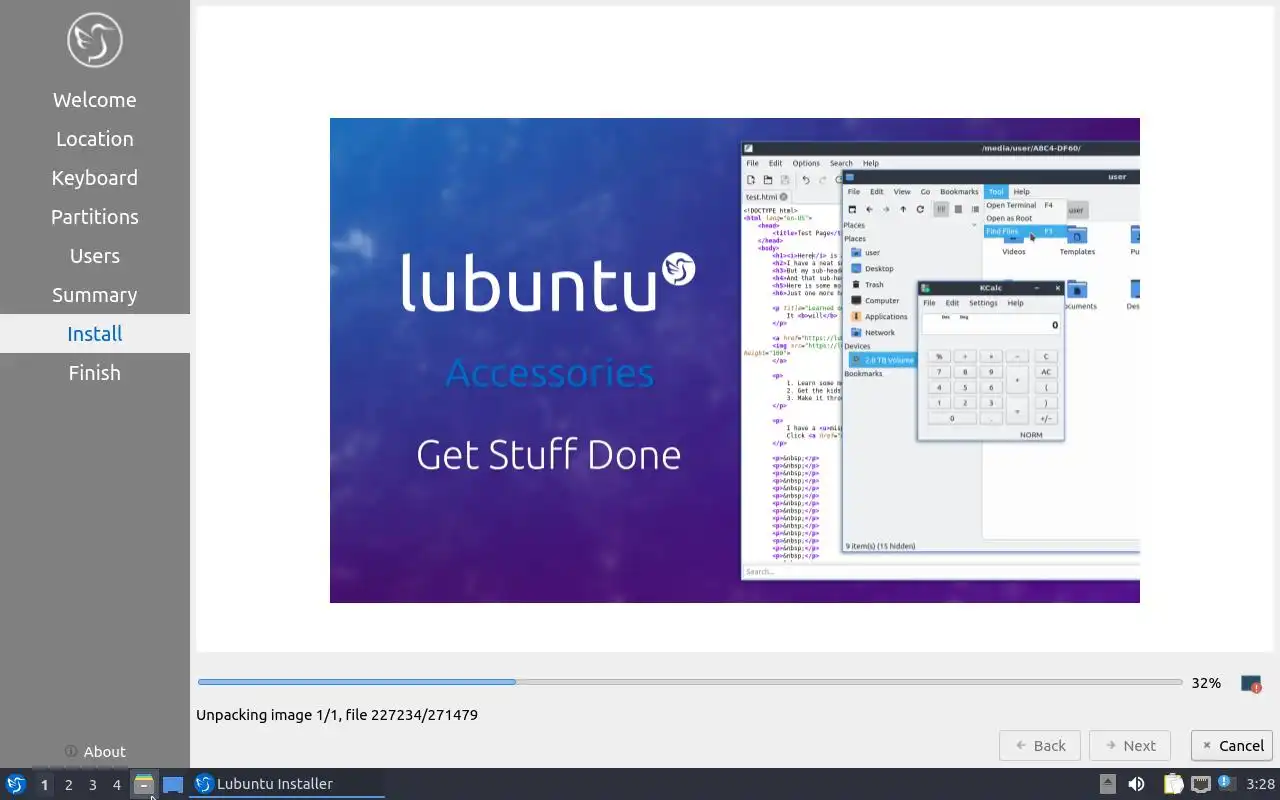
Task: Switch to virtual desktop 4
Action: 116,785
